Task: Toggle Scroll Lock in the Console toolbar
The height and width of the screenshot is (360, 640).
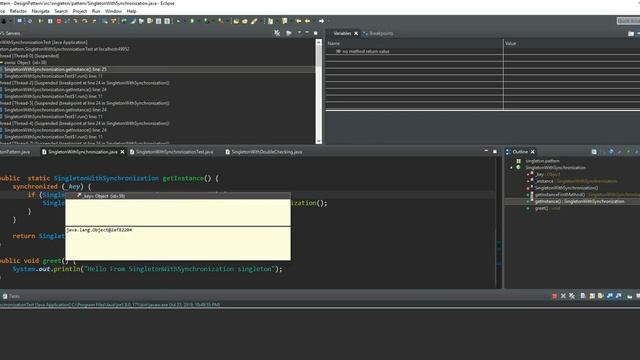Action: pos(592,296)
